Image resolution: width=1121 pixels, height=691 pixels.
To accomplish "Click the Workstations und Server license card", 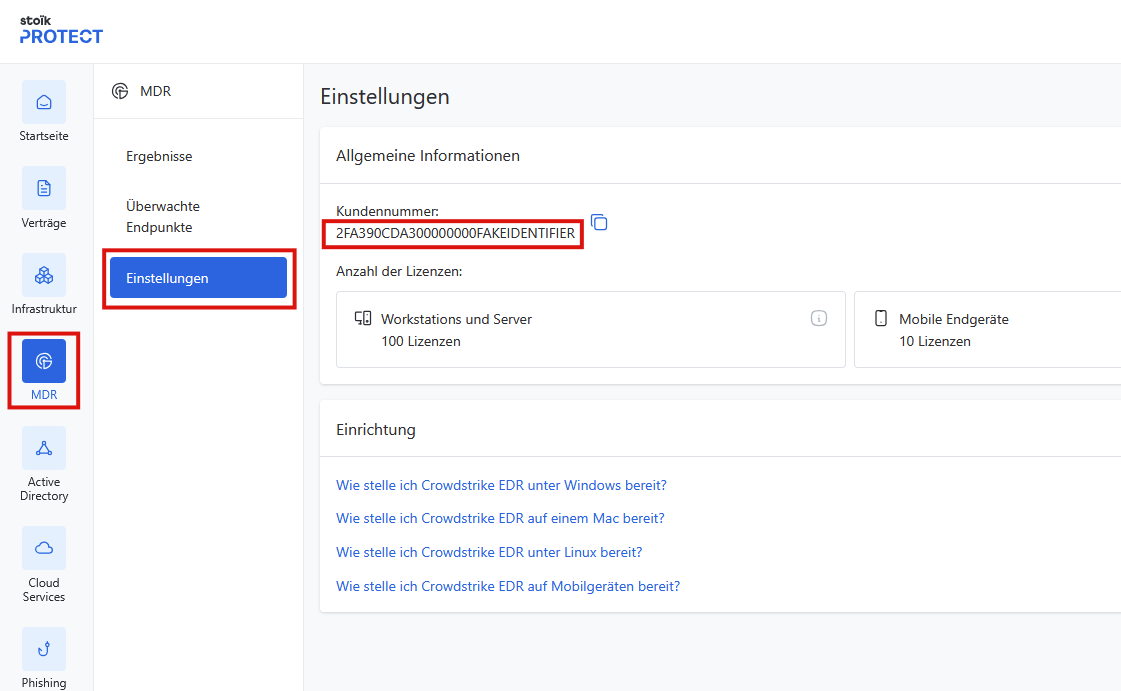I will click(x=590, y=330).
